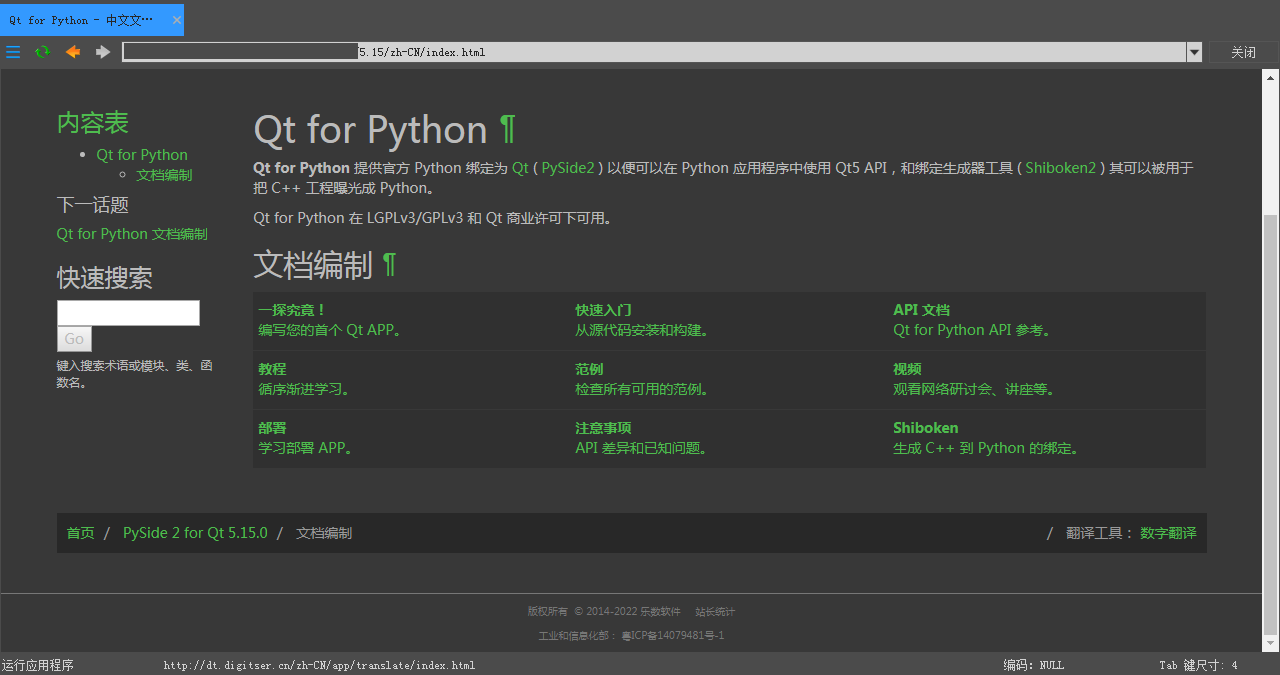Viewport: 1280px width, 675px height.
Task: Open the 数字翻译 translation tool link
Action: tap(1168, 533)
